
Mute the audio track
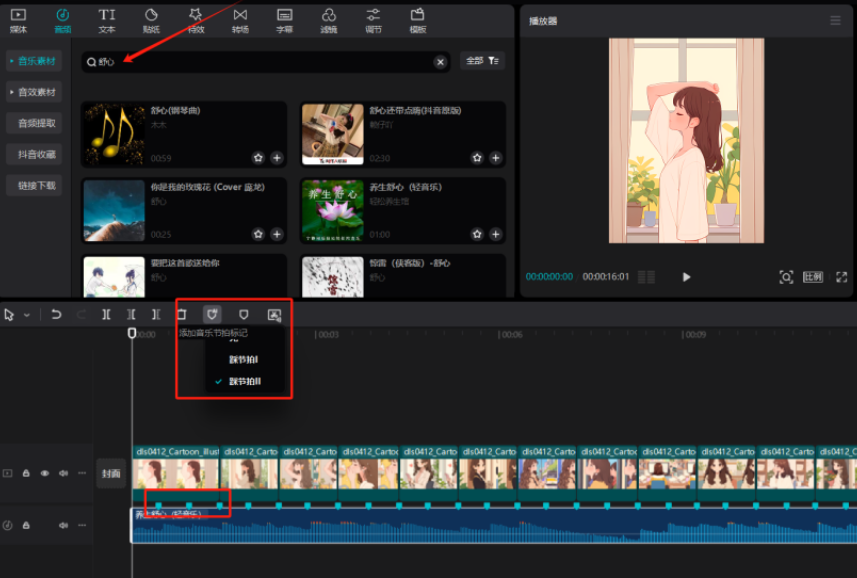(63, 525)
